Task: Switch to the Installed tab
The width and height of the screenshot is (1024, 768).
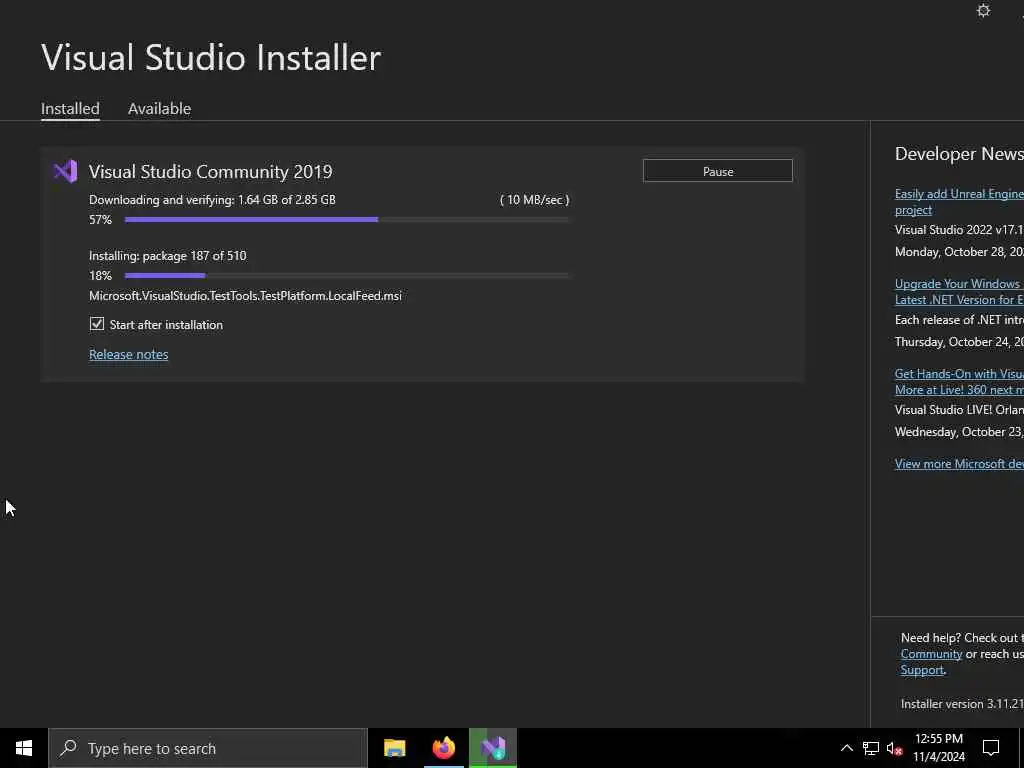Action: pos(70,108)
